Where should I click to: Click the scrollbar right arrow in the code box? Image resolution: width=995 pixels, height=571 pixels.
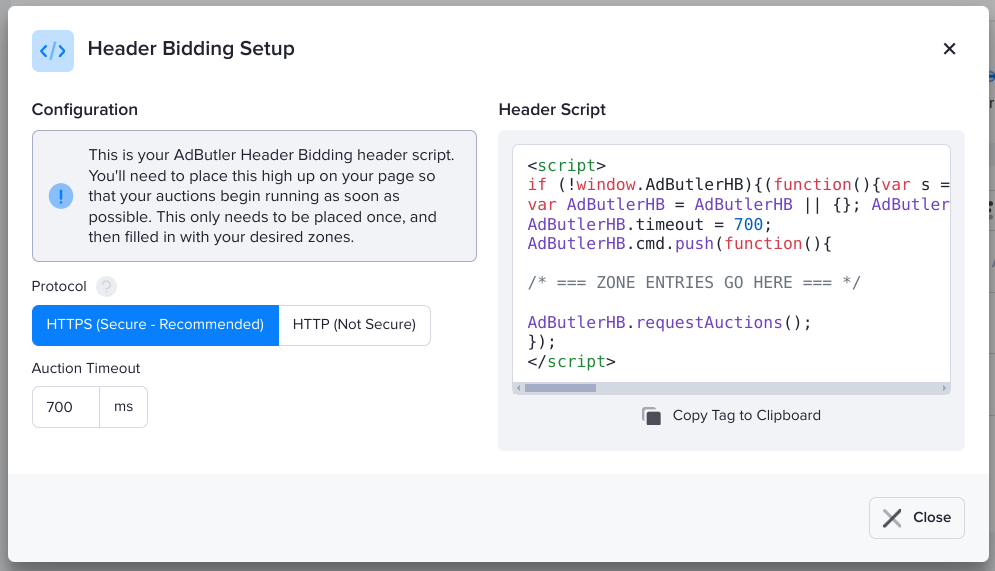(944, 388)
